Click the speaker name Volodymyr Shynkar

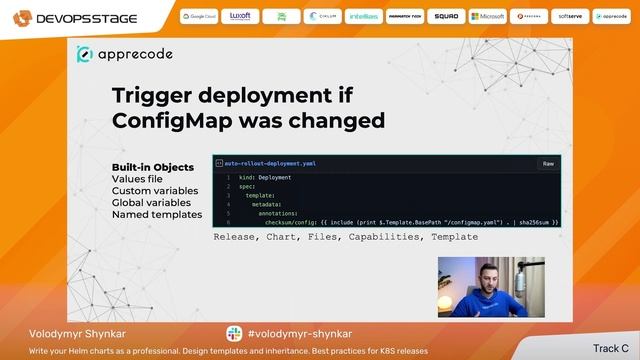tap(78, 334)
